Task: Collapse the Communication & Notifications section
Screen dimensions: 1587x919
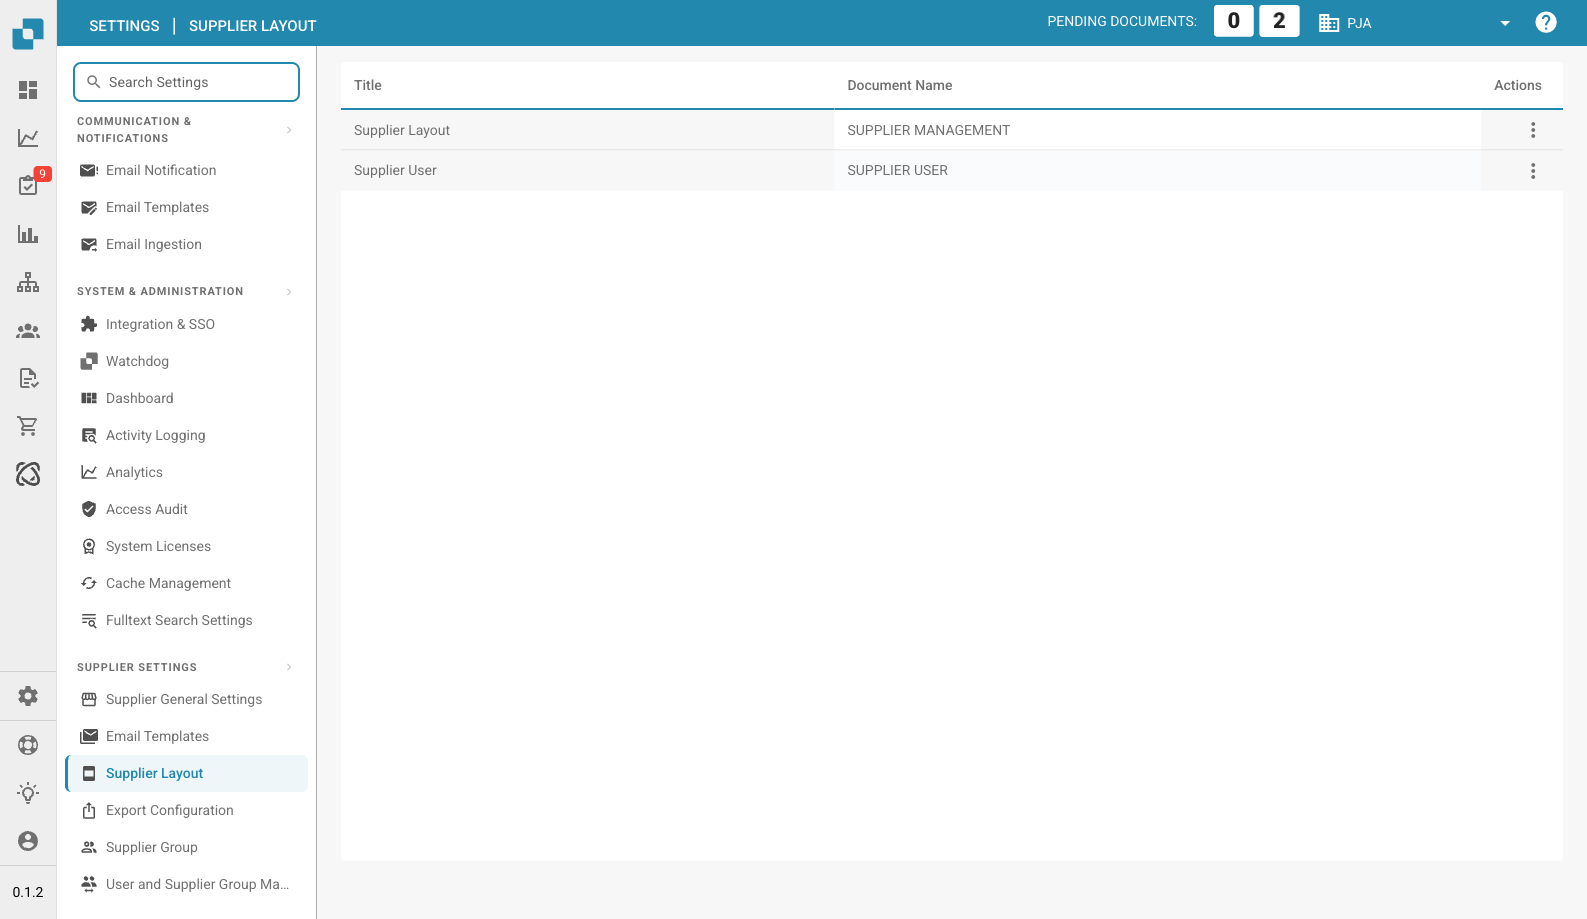Action: (289, 130)
